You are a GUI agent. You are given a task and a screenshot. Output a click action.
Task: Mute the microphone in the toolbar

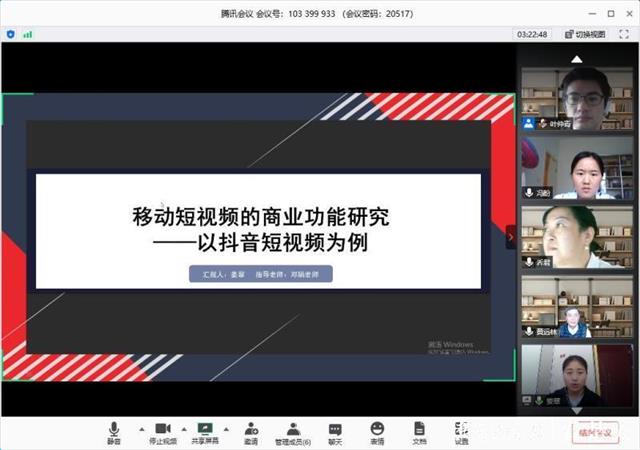[x=114, y=432]
